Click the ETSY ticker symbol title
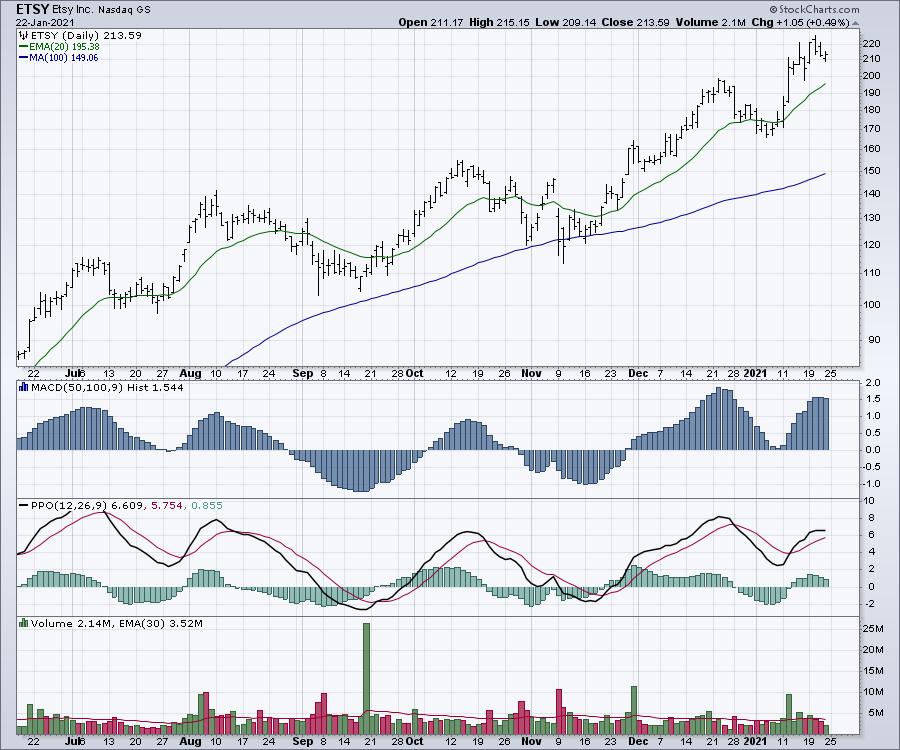The image size is (900, 750). [33, 9]
